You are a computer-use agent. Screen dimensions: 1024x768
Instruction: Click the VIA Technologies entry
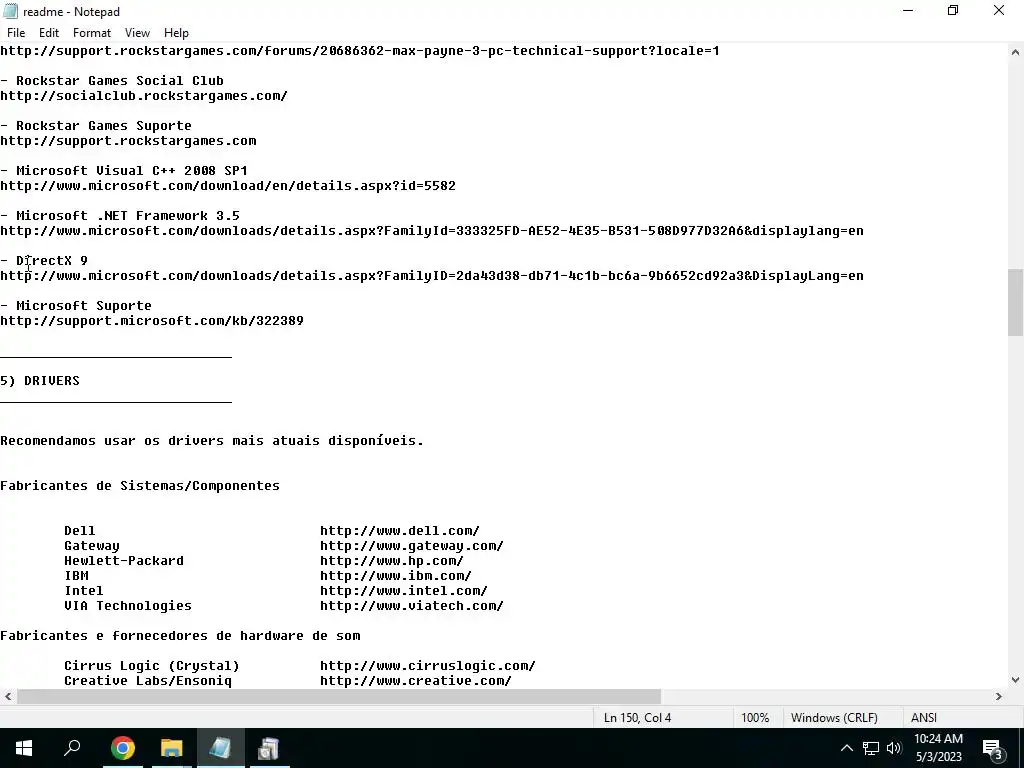128,606
